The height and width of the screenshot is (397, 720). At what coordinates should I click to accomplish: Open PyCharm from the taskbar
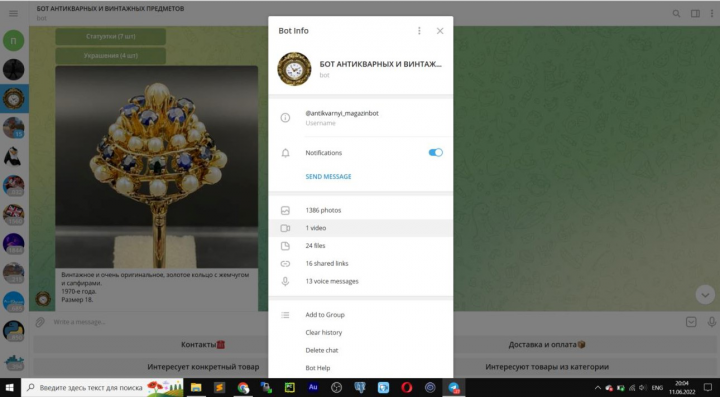(290, 388)
